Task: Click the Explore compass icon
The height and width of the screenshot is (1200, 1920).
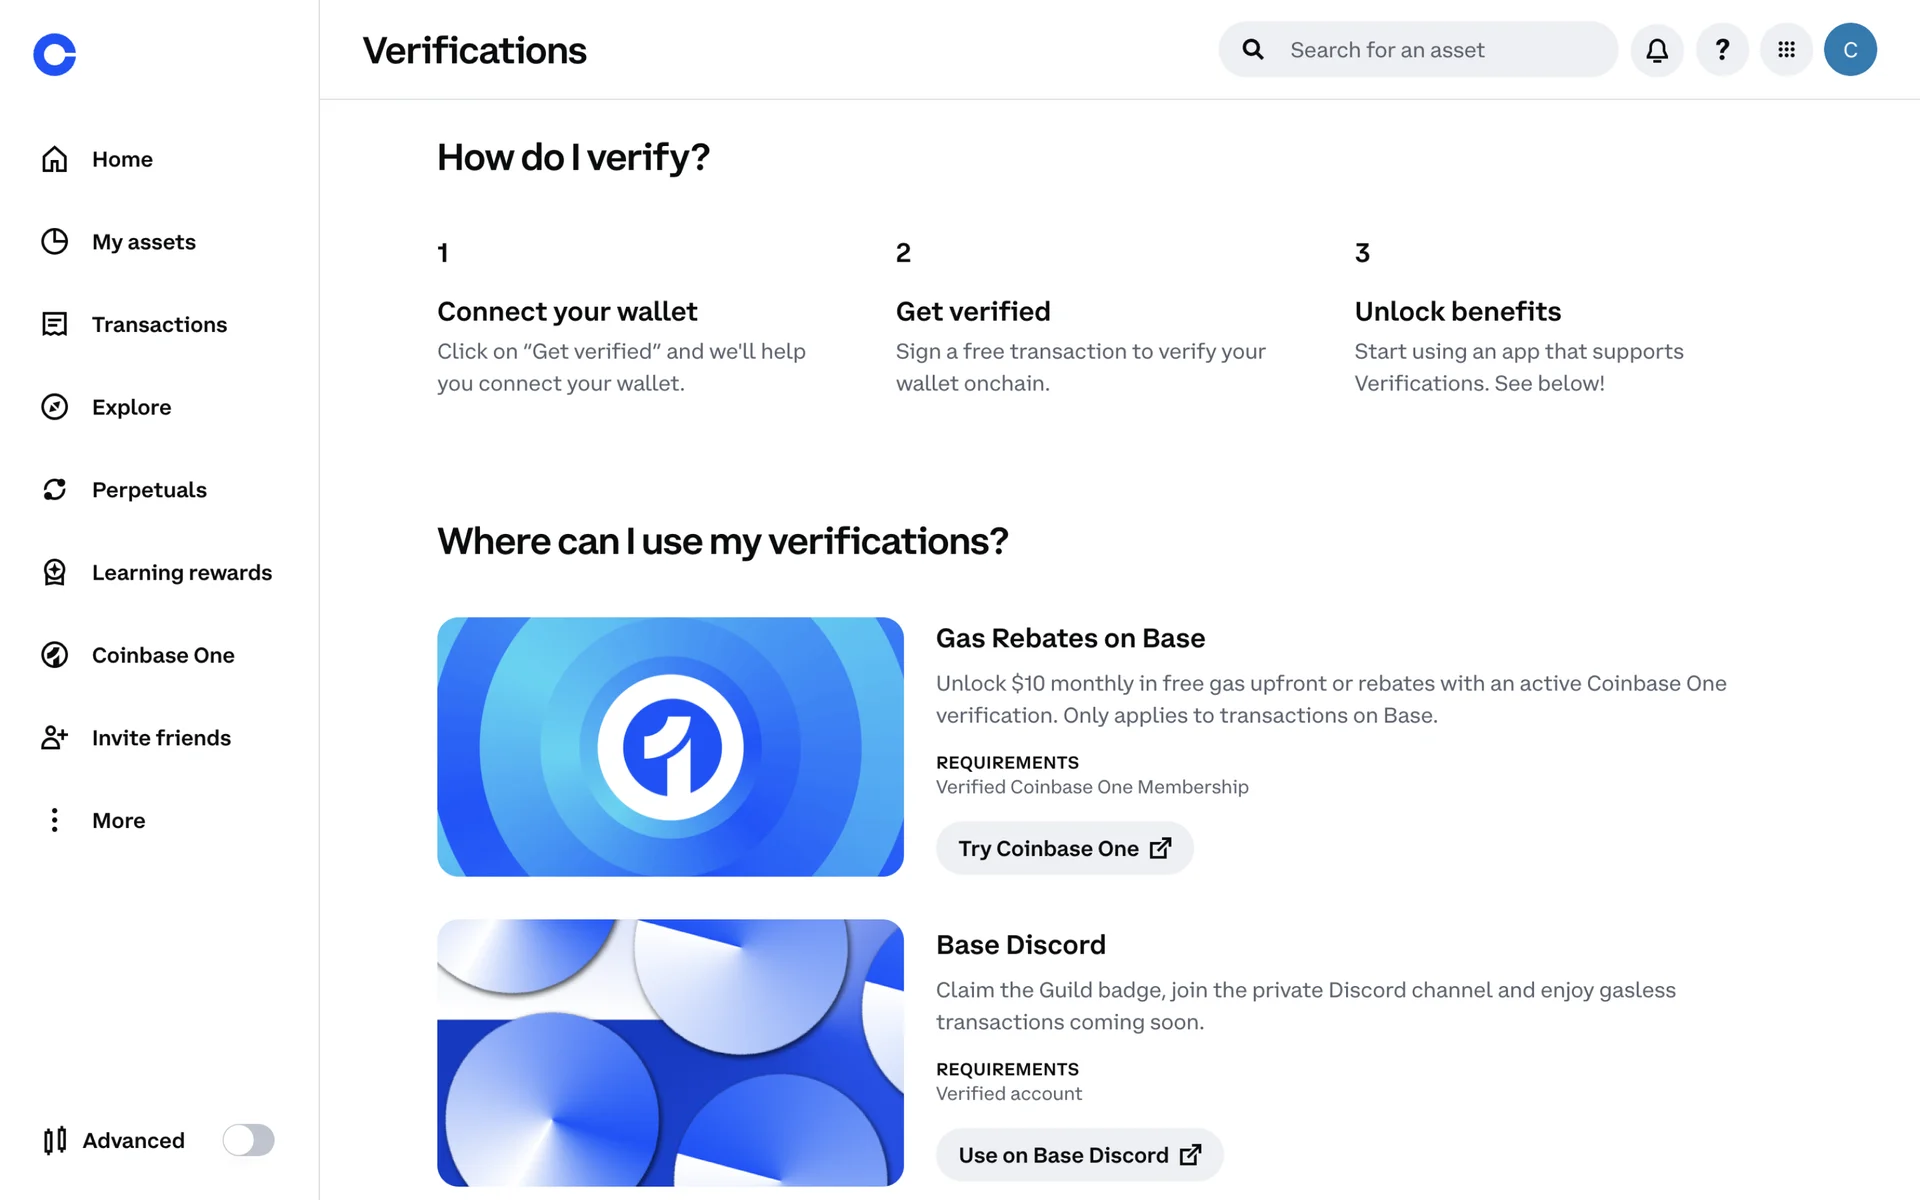Action: (55, 407)
